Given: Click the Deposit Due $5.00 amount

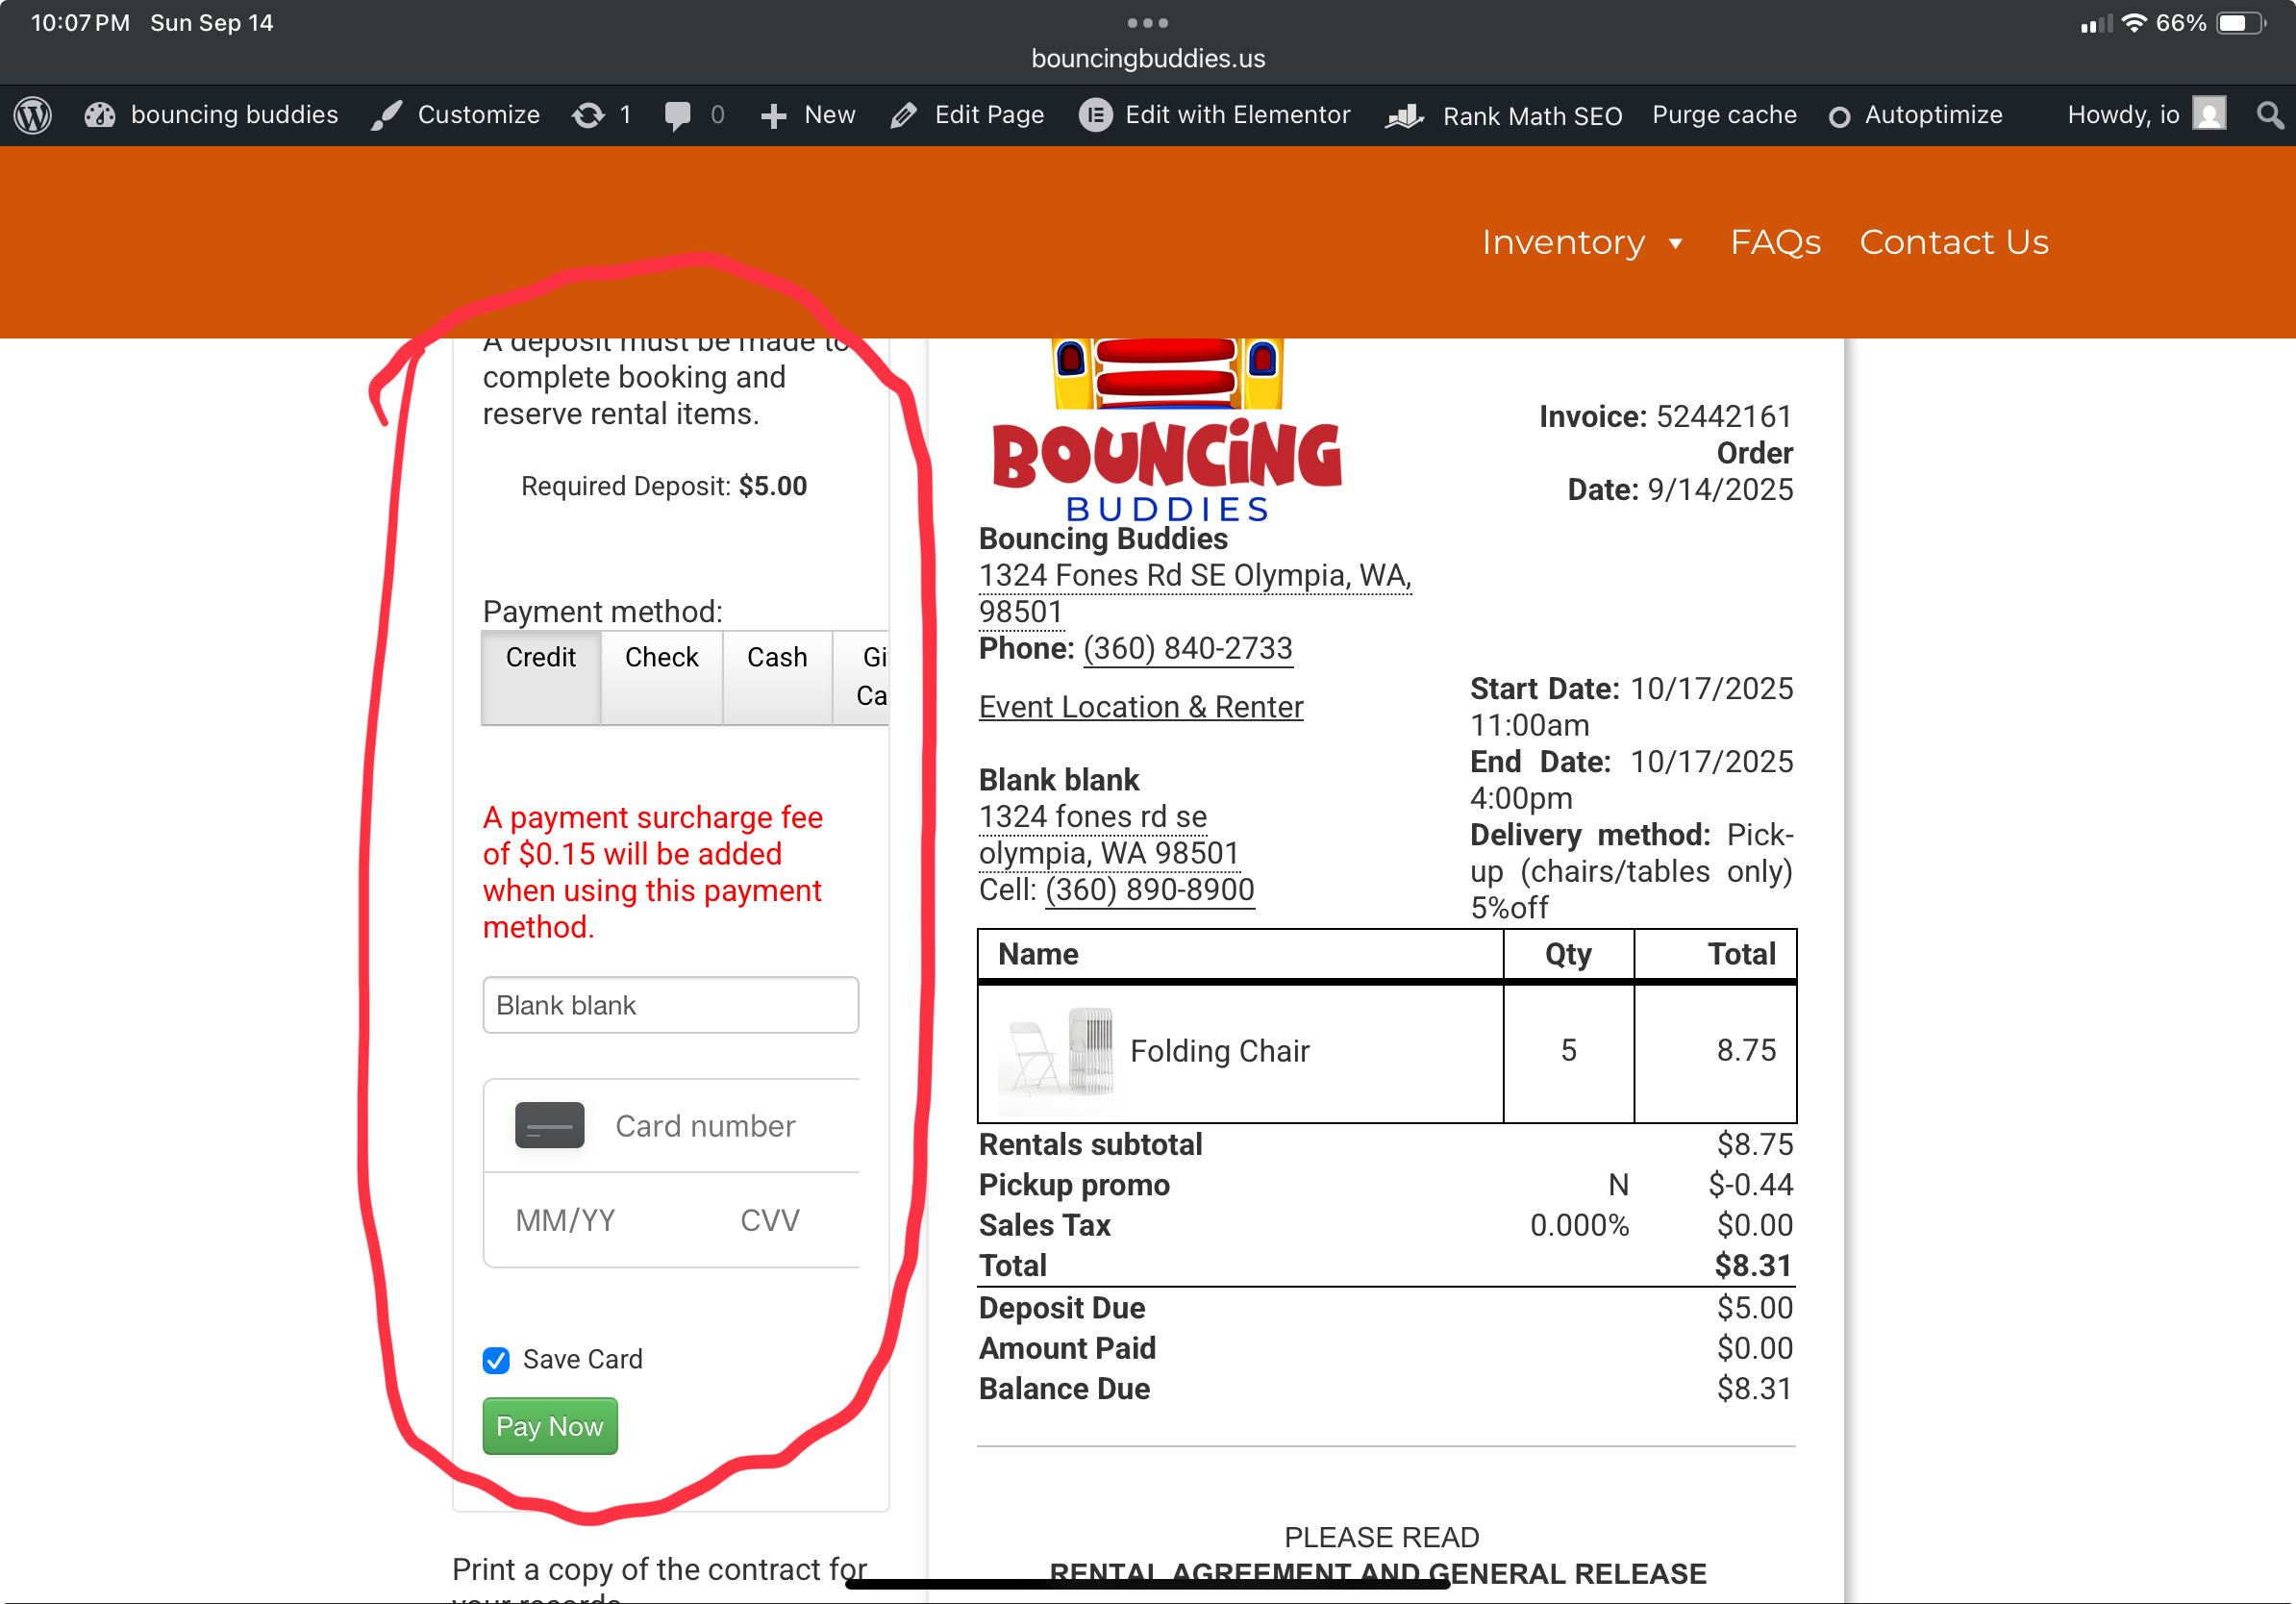Looking at the screenshot, I should click(x=1754, y=1308).
